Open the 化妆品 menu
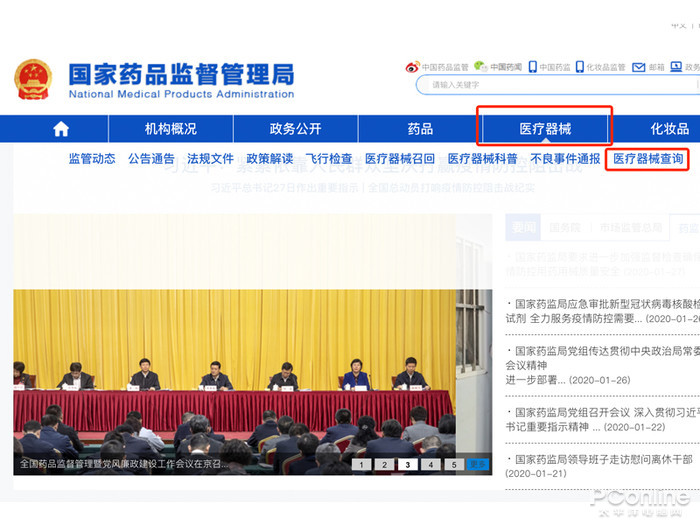 (x=669, y=129)
